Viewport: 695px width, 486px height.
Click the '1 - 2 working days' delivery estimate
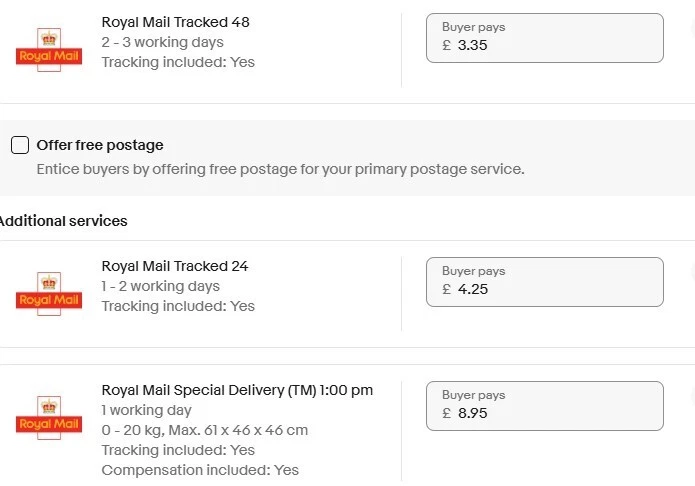click(x=161, y=286)
